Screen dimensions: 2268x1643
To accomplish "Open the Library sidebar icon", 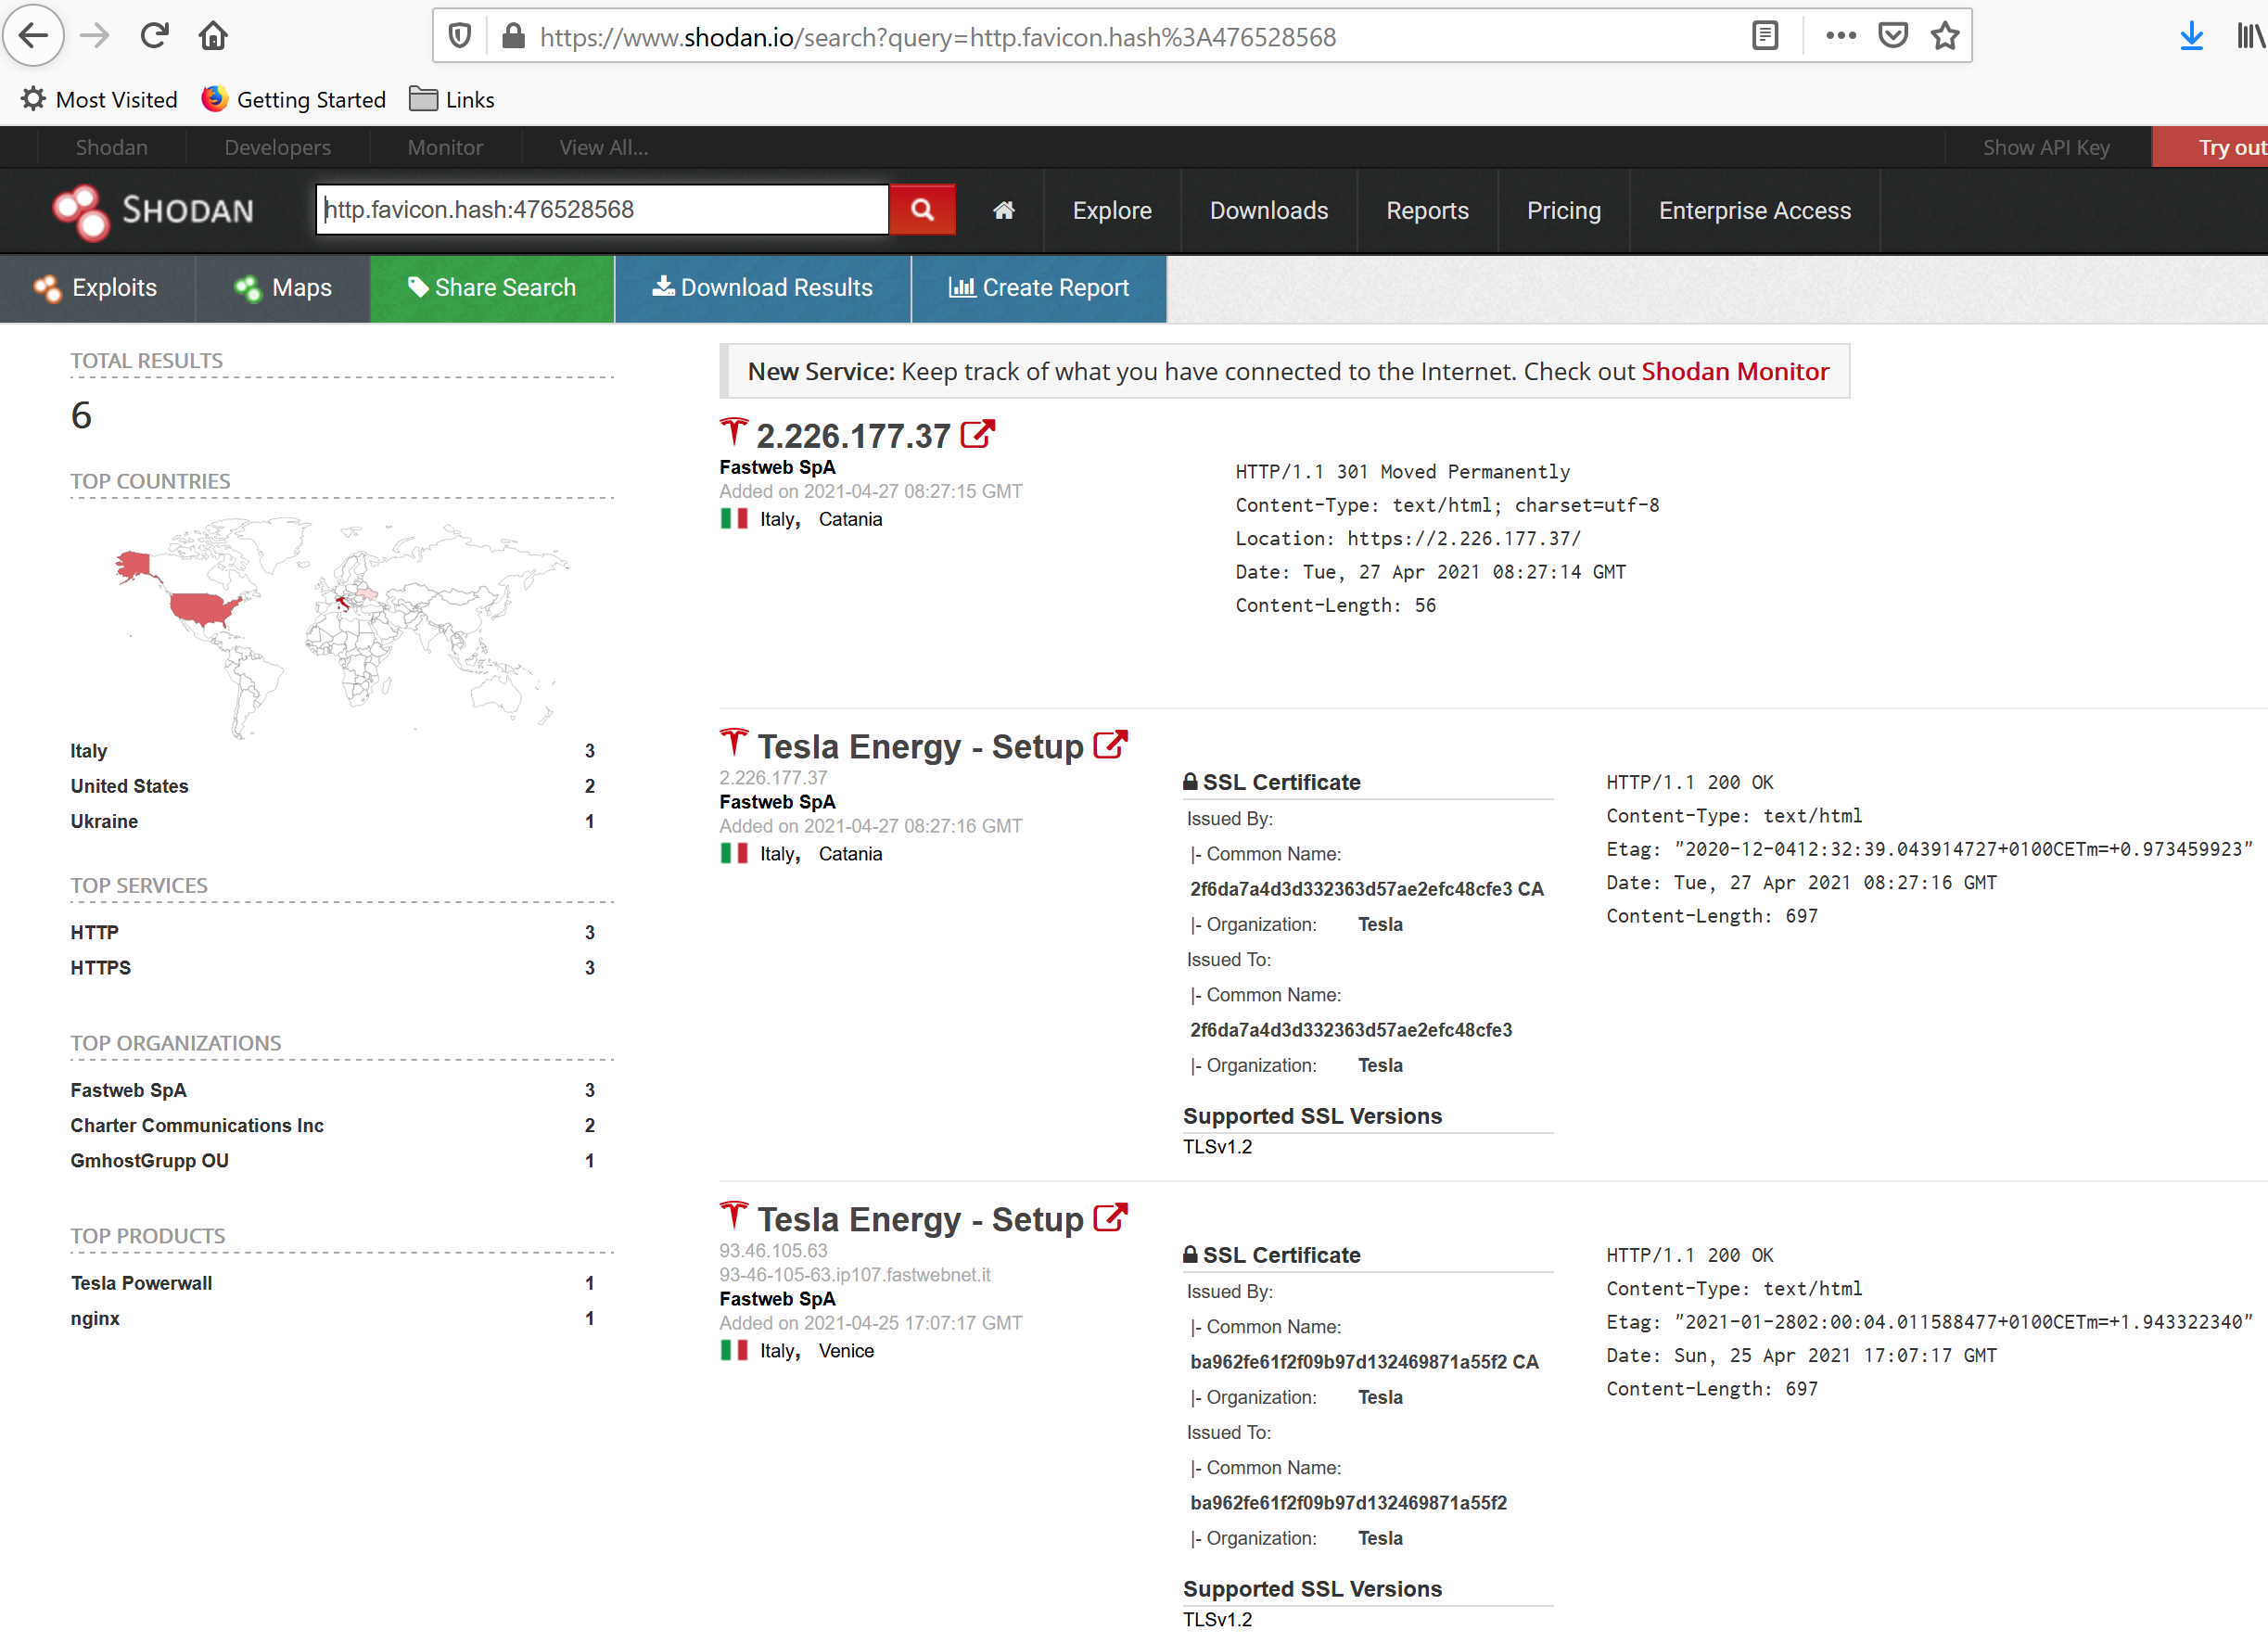I will click(2250, 37).
